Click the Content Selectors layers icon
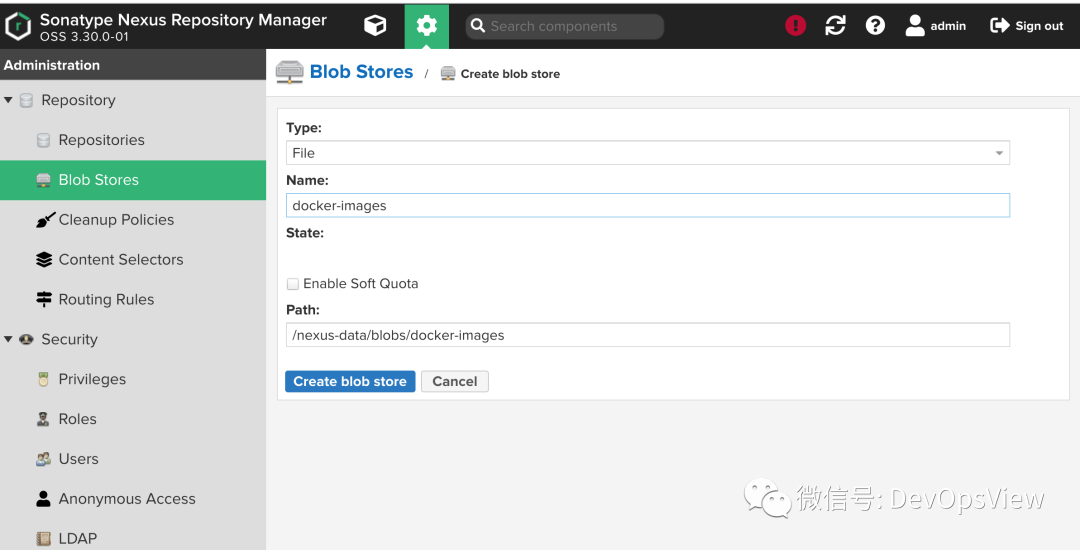Screen dimensions: 1080x550 [x=44, y=260]
